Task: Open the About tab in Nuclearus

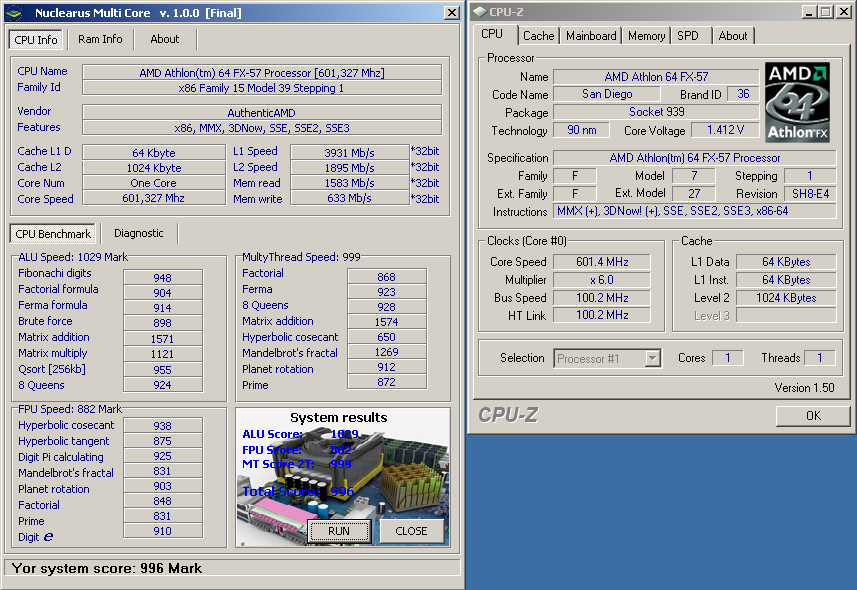Action: pyautogui.click(x=165, y=40)
